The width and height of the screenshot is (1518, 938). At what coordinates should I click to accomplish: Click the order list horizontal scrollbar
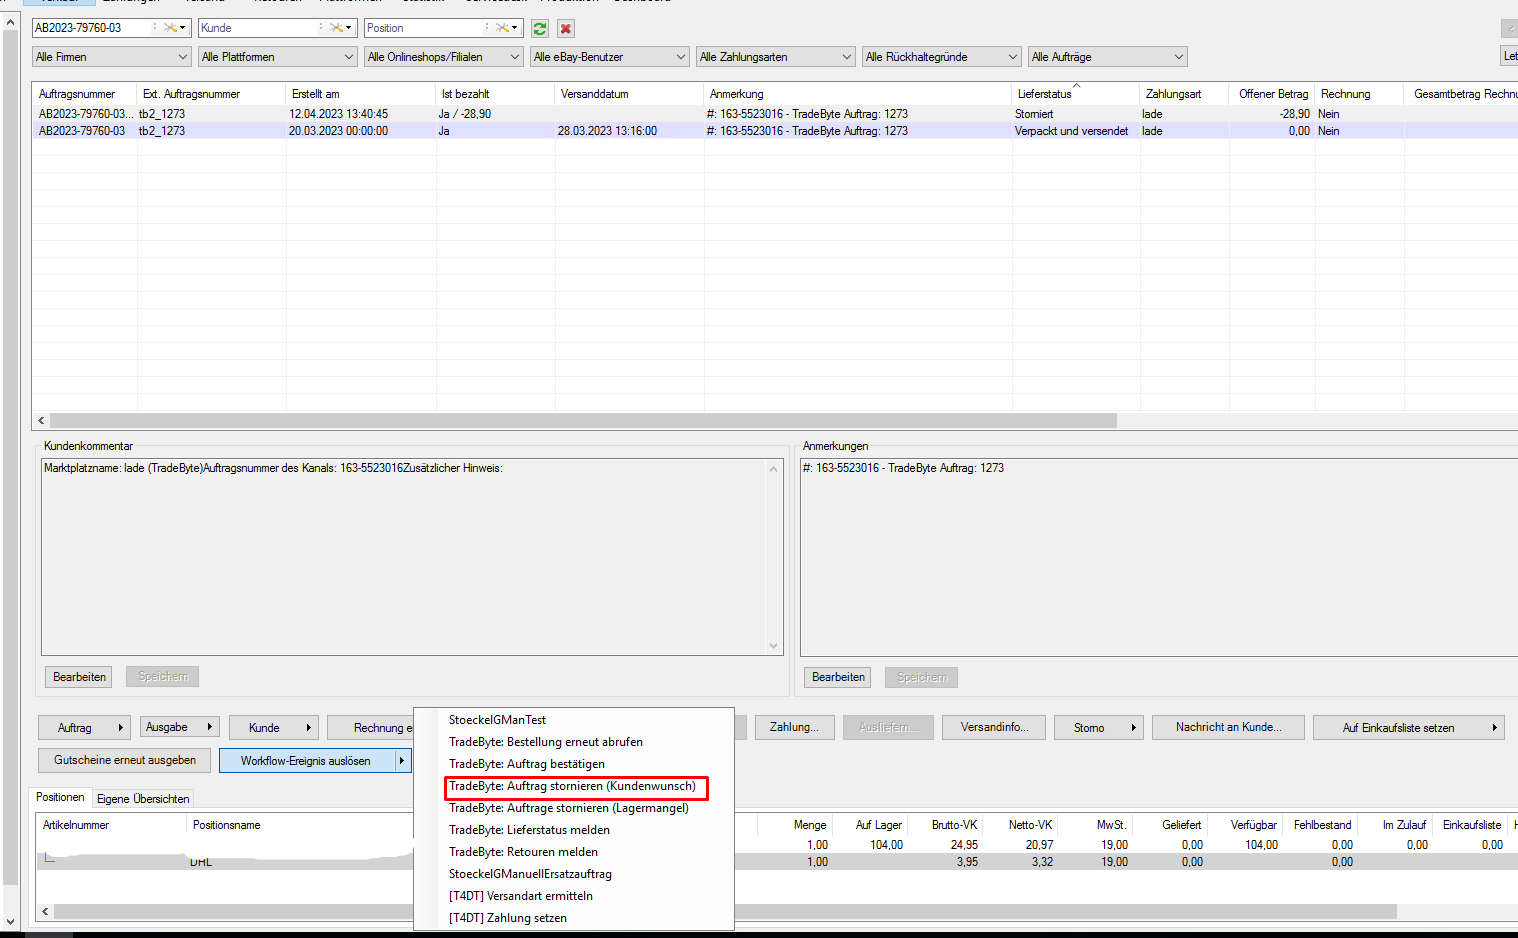coord(583,421)
